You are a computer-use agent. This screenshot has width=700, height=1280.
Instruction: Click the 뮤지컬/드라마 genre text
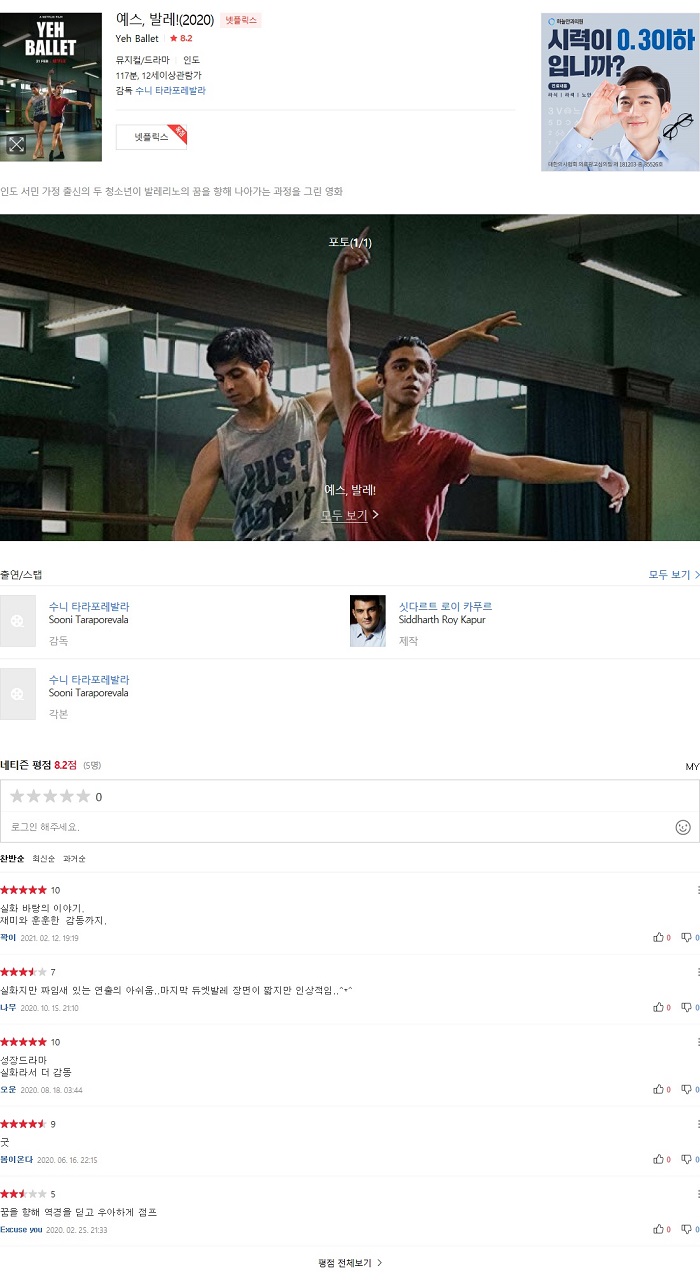(143, 60)
